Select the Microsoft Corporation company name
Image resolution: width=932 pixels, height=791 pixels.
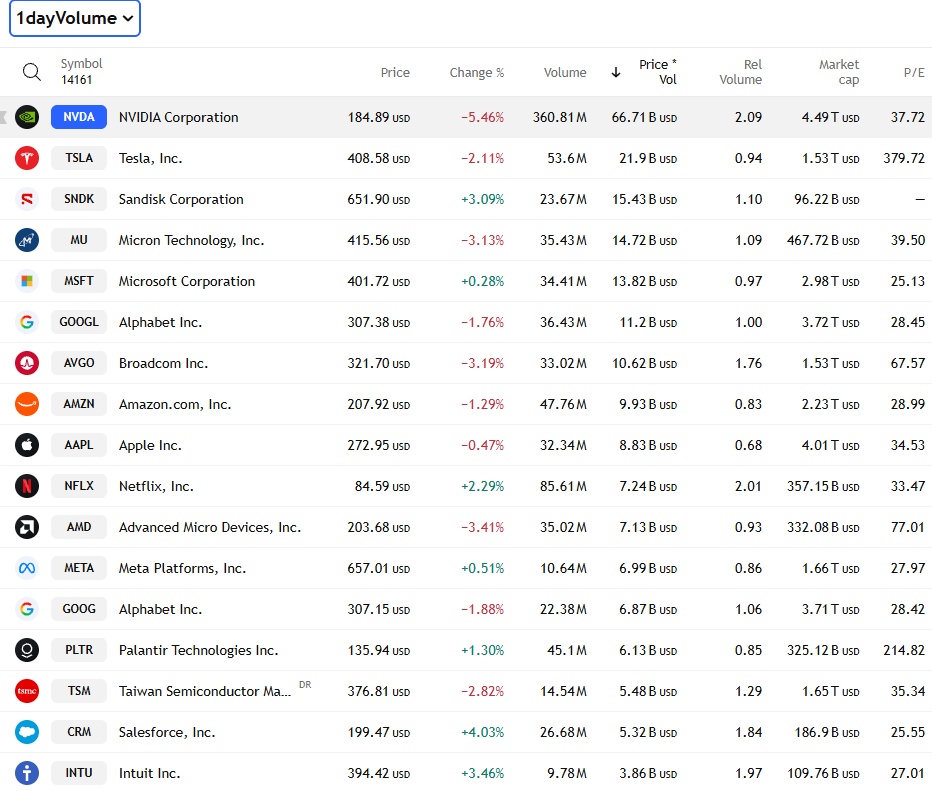(187, 282)
